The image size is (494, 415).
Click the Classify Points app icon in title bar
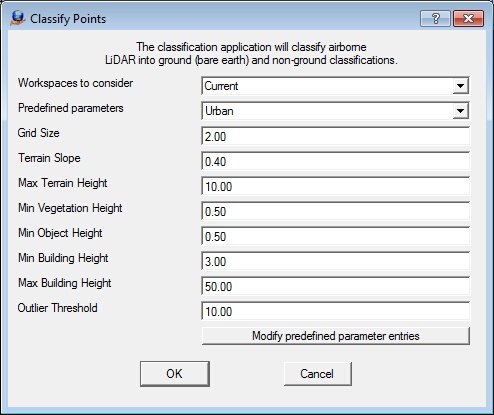click(x=18, y=18)
